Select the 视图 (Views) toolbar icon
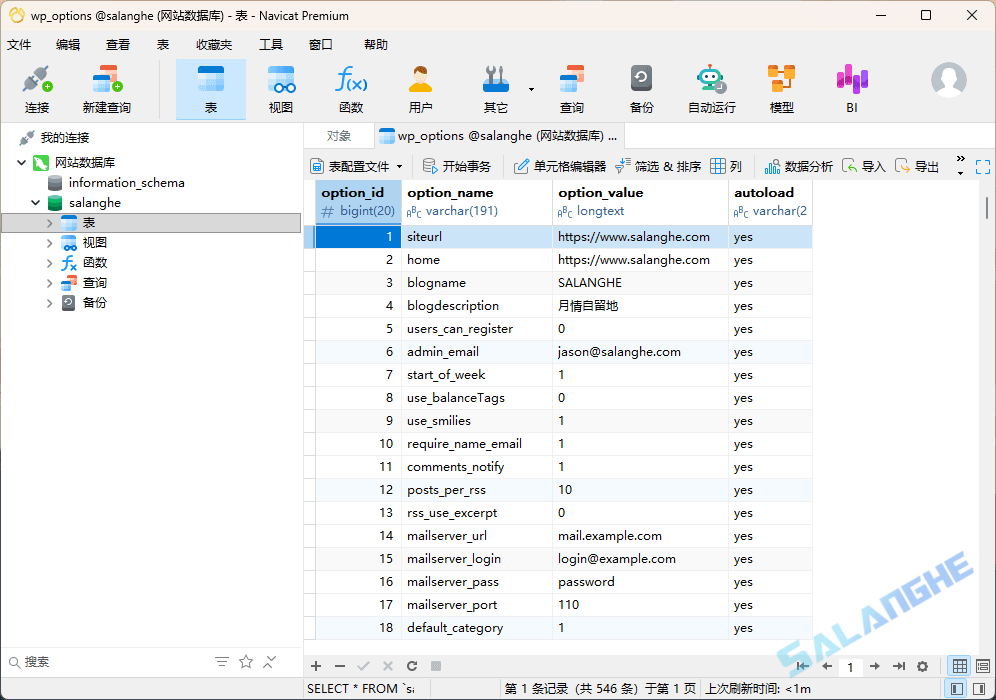Screen dimensions: 996x700 point(281,88)
